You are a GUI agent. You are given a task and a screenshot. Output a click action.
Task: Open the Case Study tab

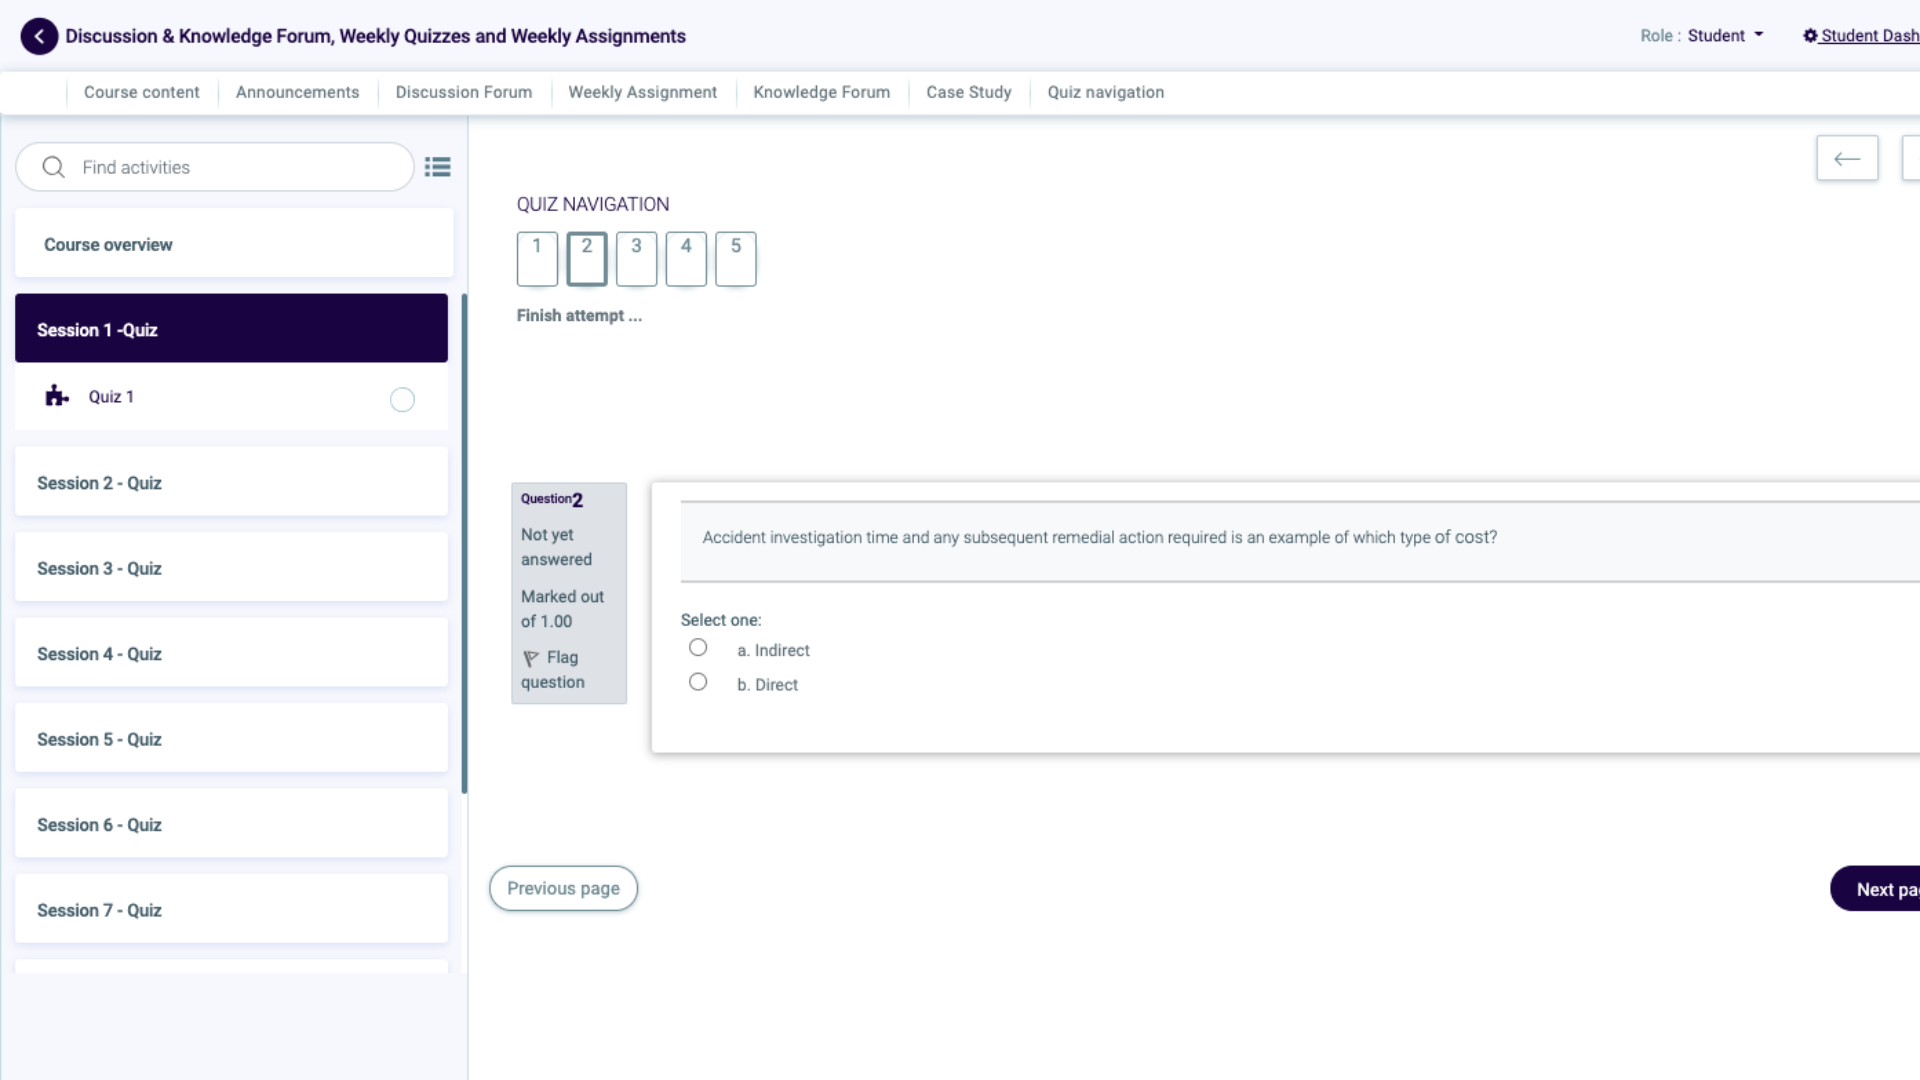pos(968,92)
